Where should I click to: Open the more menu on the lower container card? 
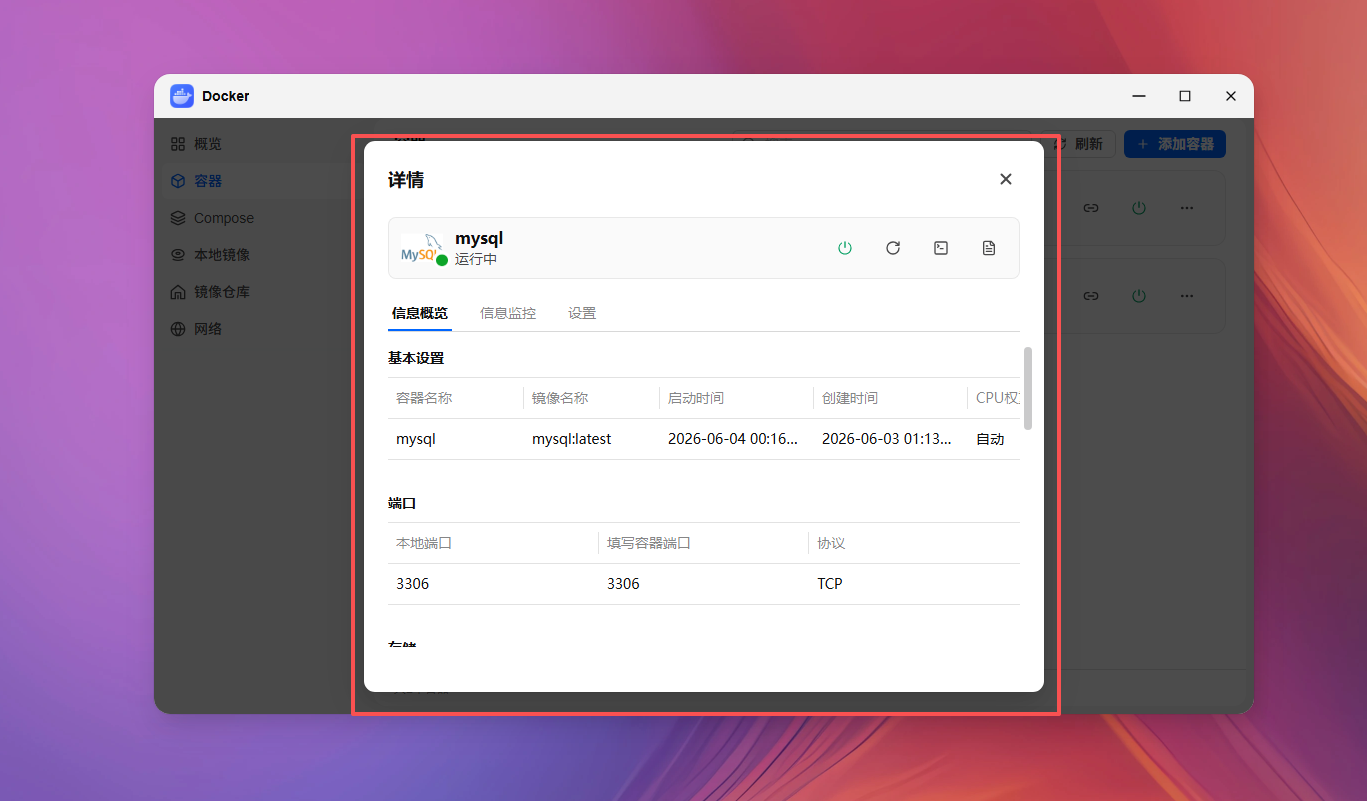(x=1187, y=296)
